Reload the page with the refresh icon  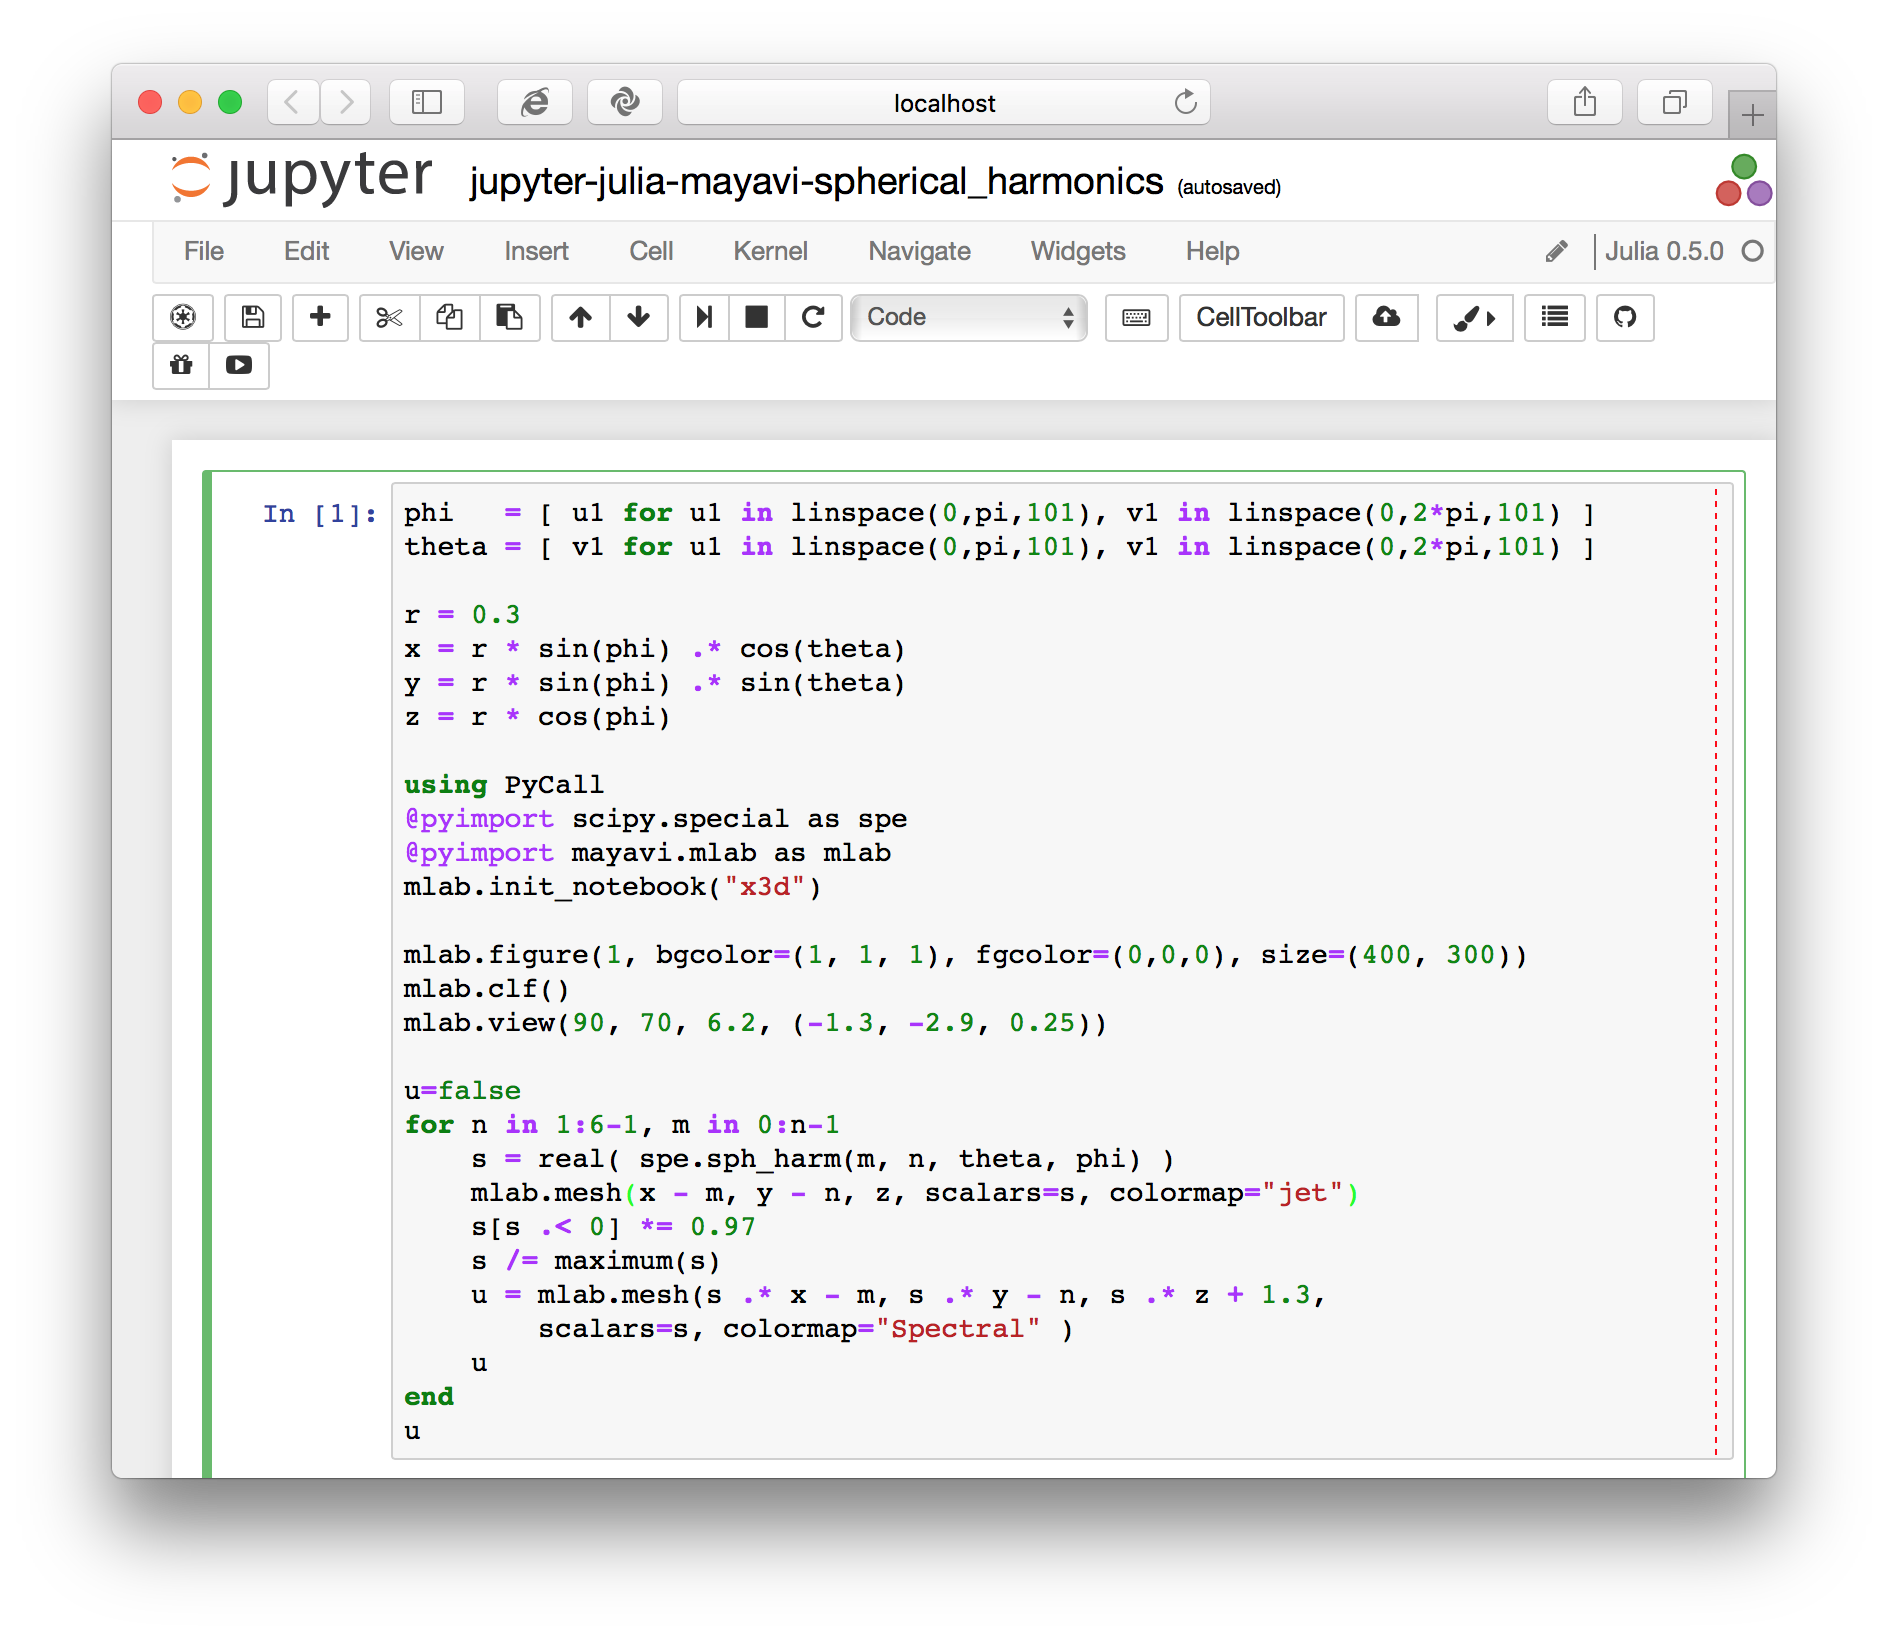pos(1185,102)
